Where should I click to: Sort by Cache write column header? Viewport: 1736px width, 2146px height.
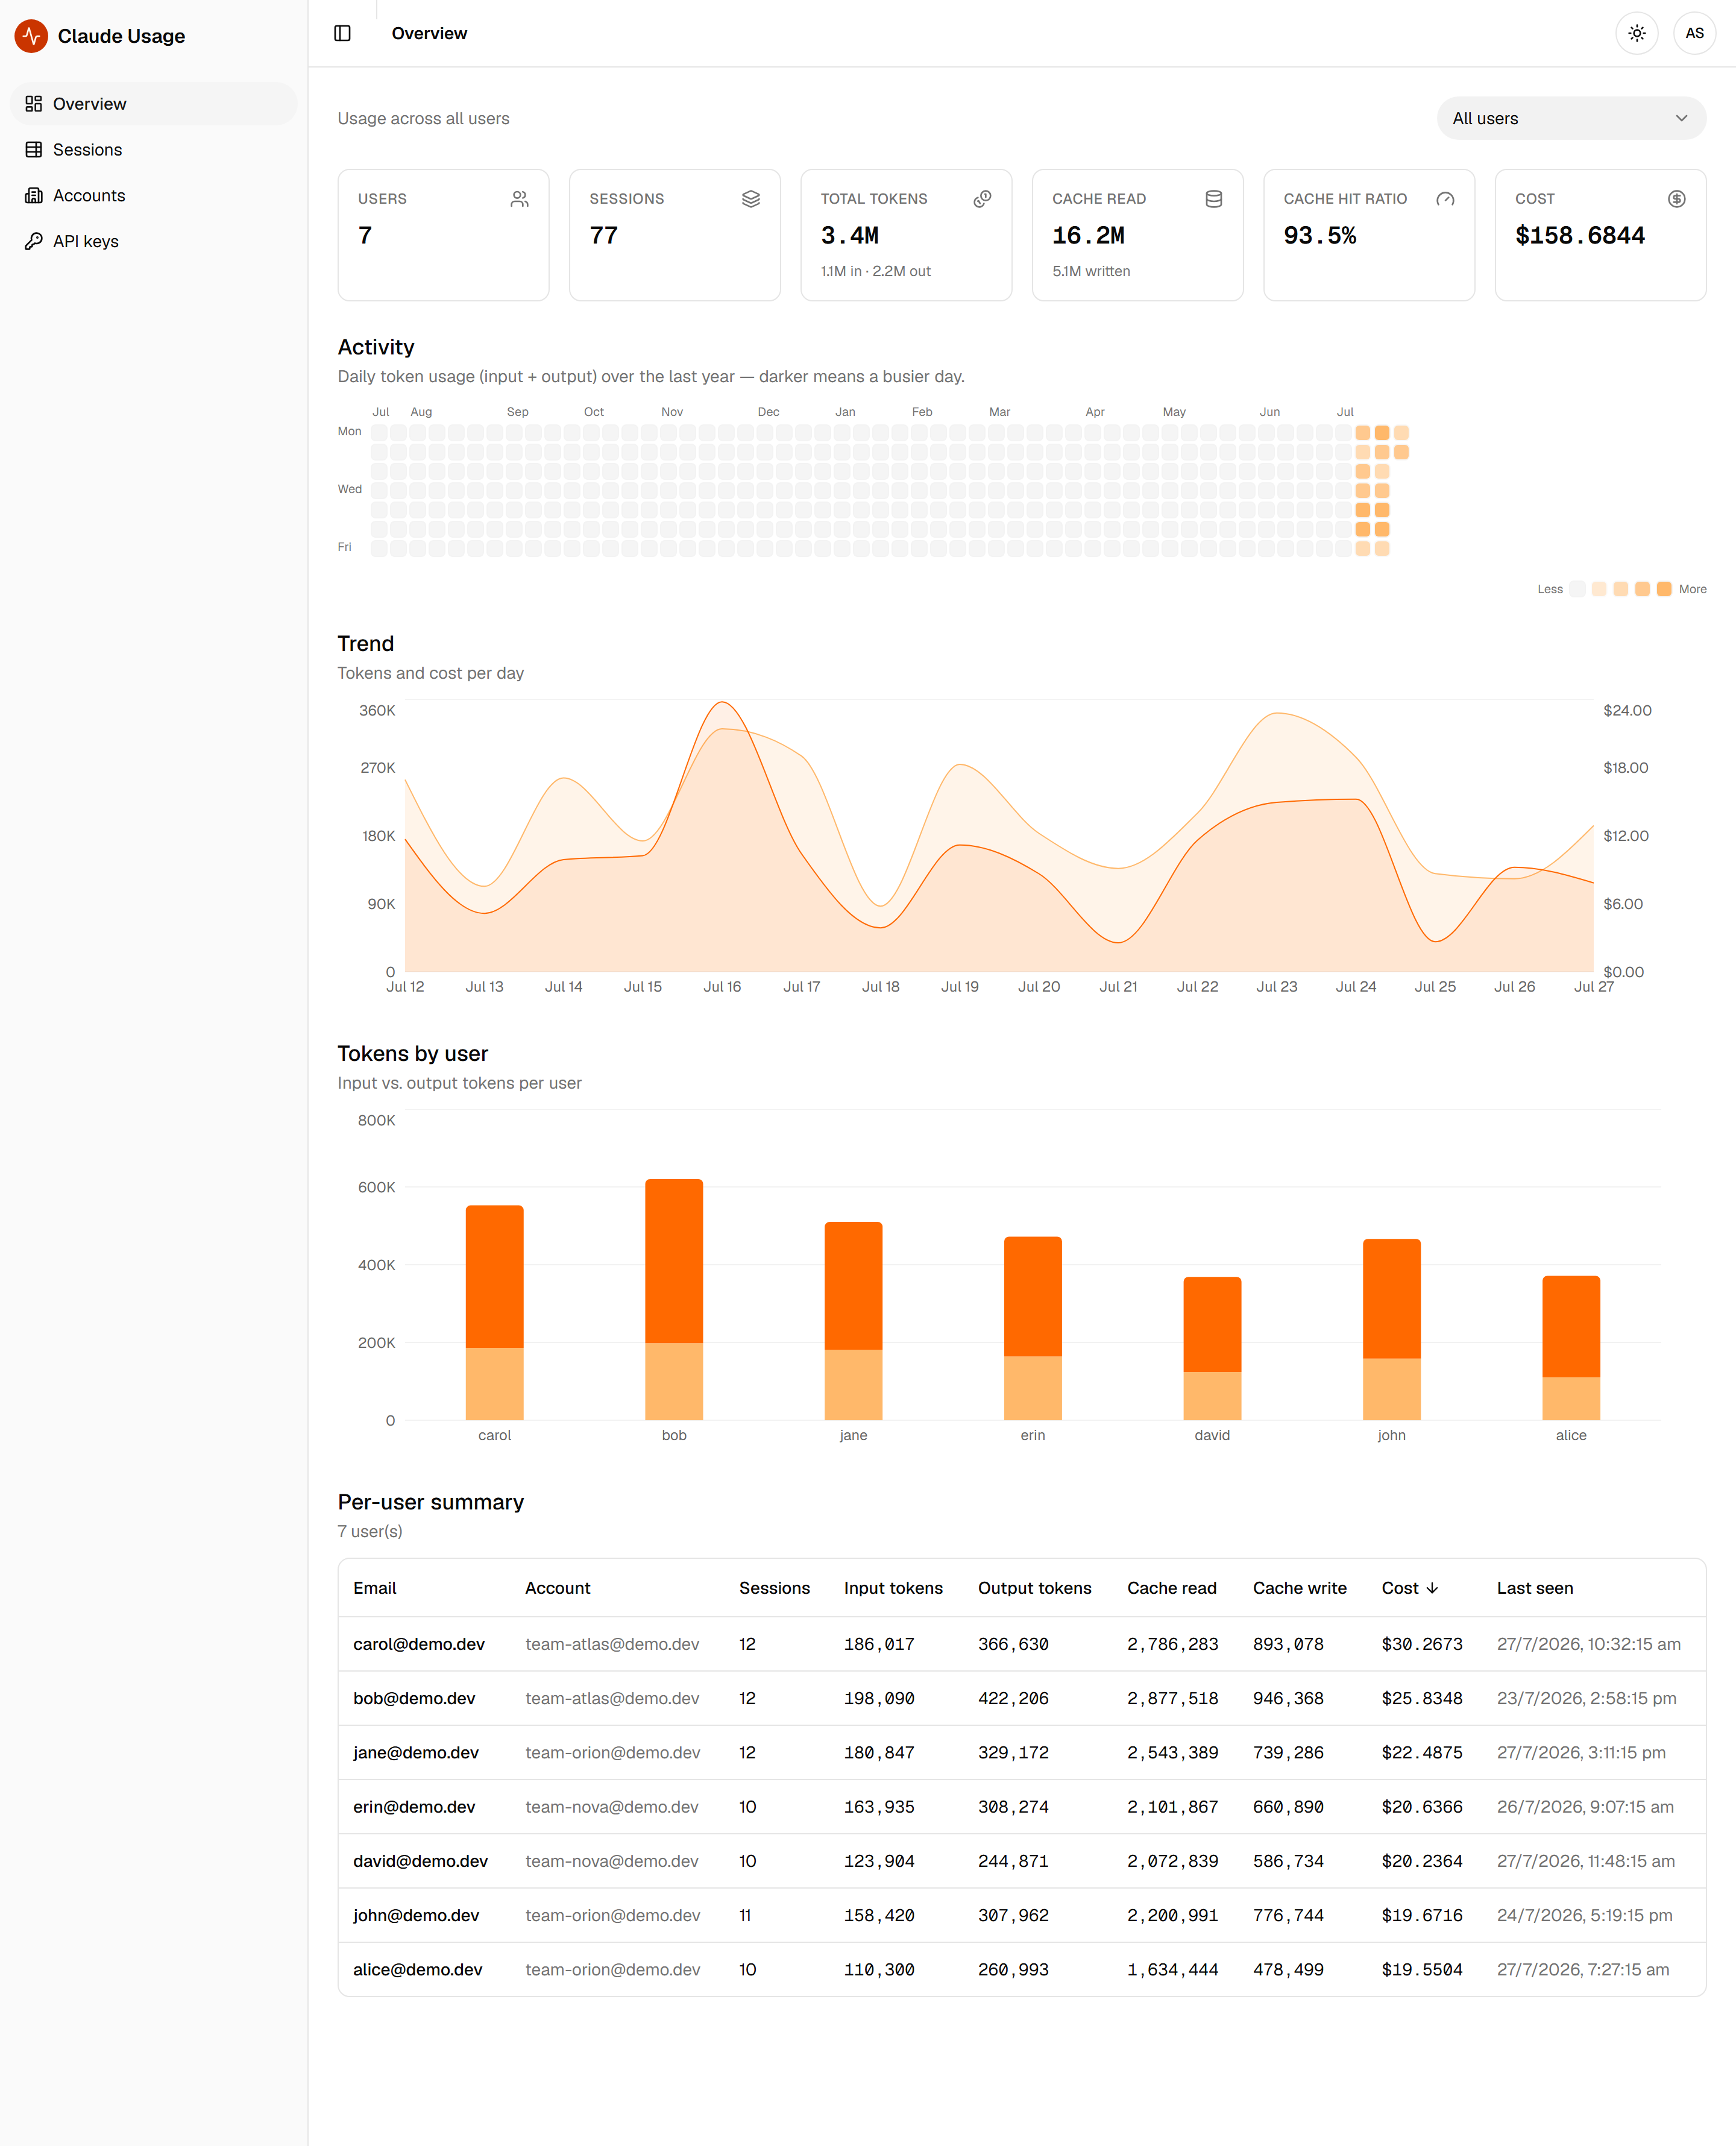point(1299,1588)
